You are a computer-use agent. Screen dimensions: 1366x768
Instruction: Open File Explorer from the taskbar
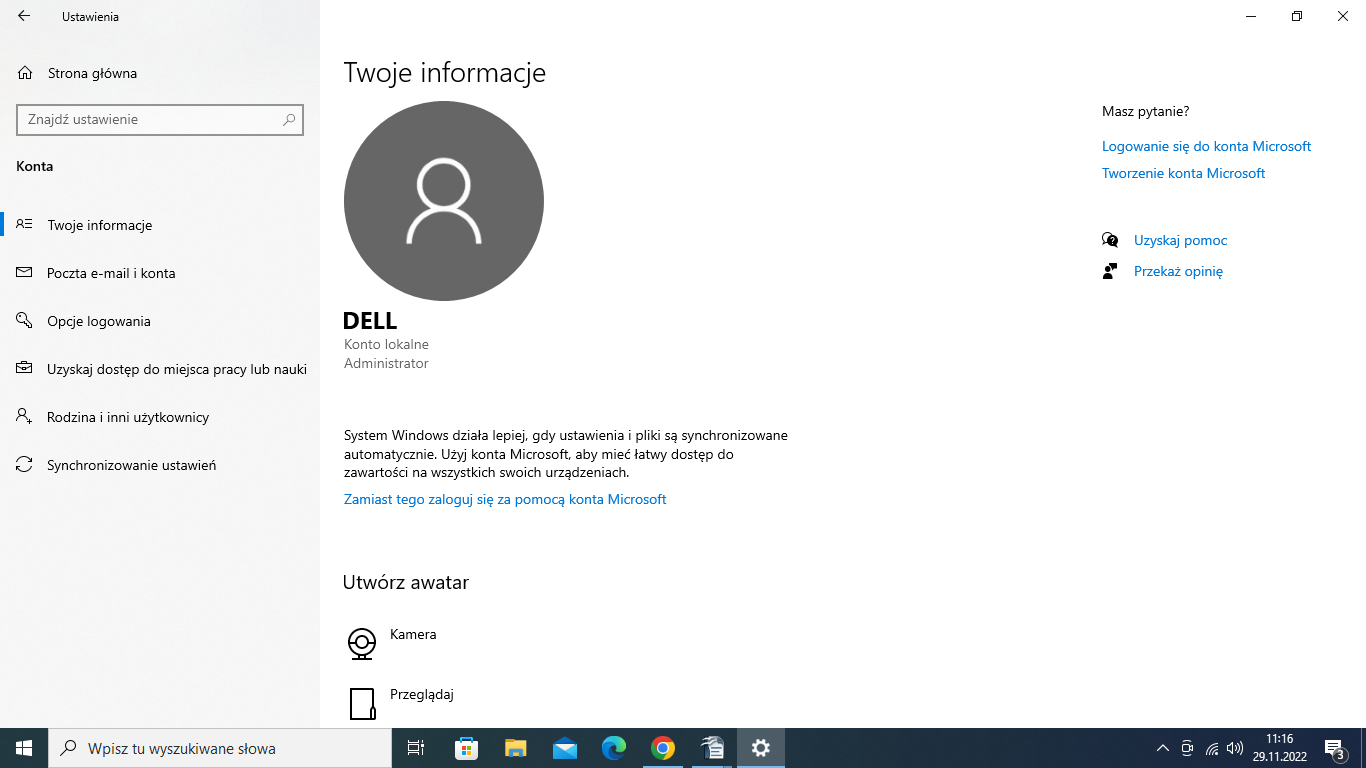click(x=515, y=748)
